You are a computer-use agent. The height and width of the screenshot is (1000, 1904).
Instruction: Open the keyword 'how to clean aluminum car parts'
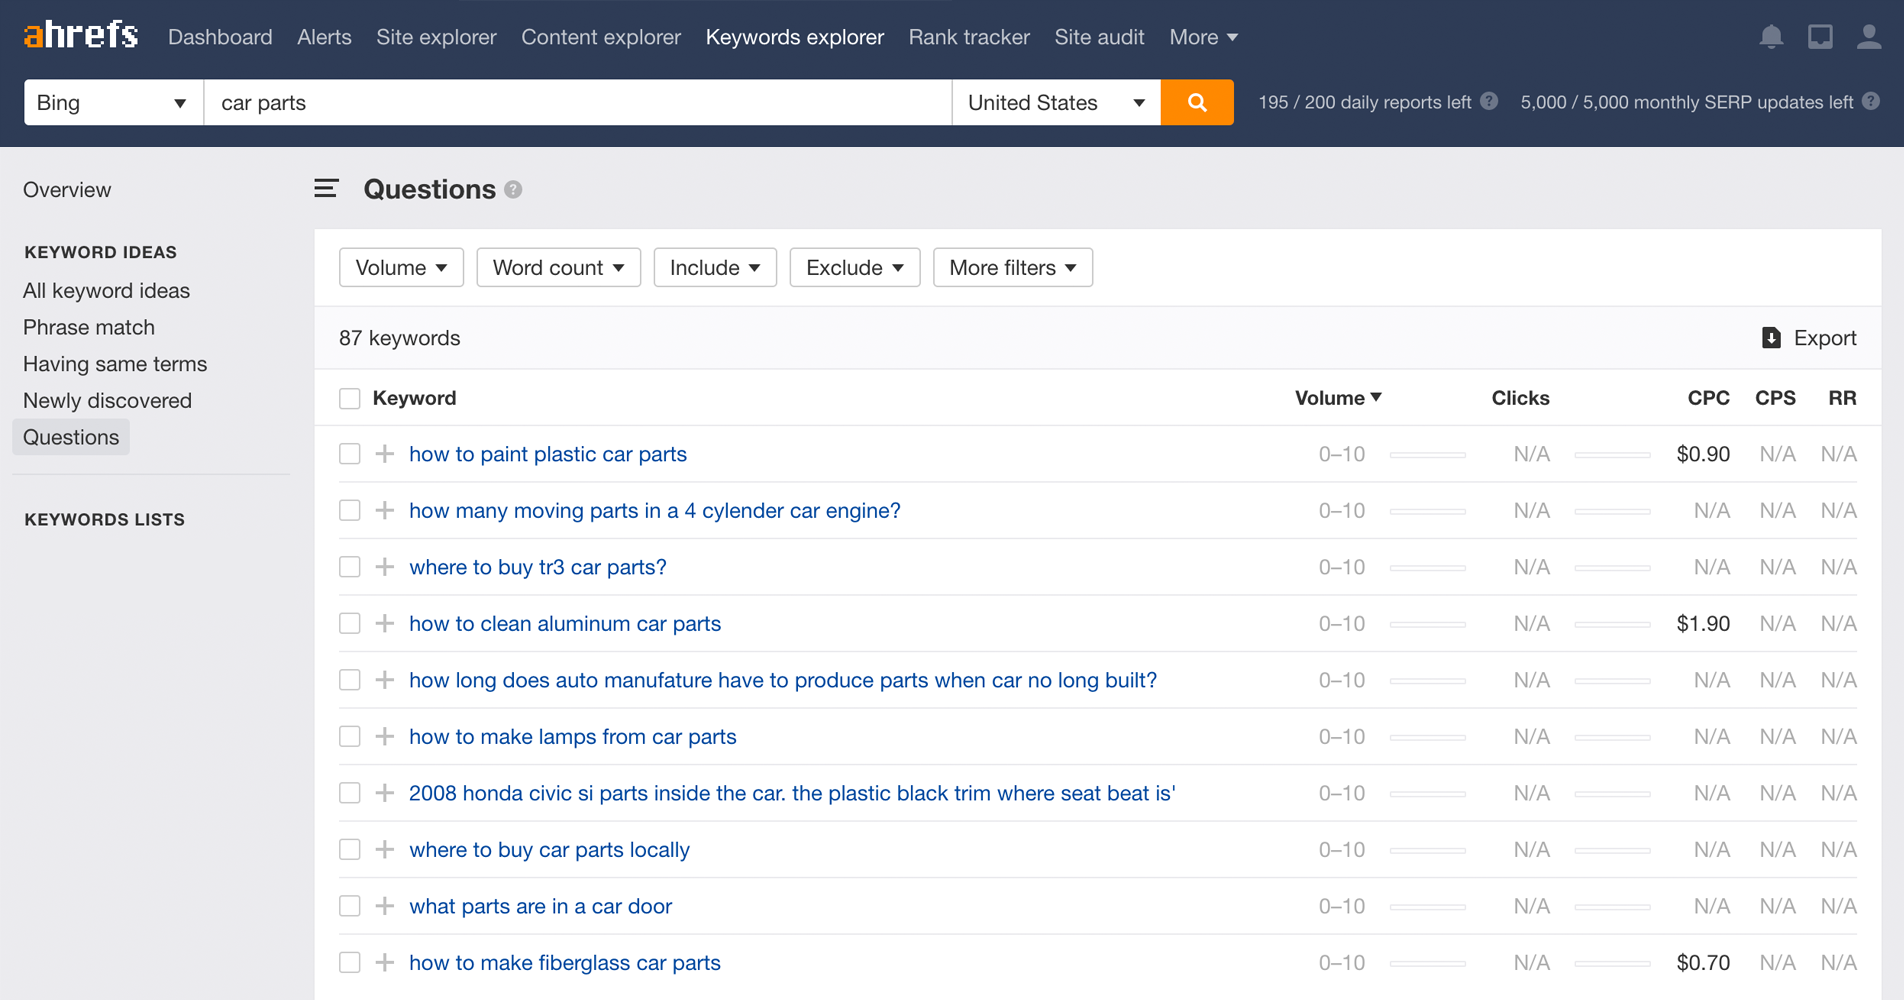coord(564,623)
